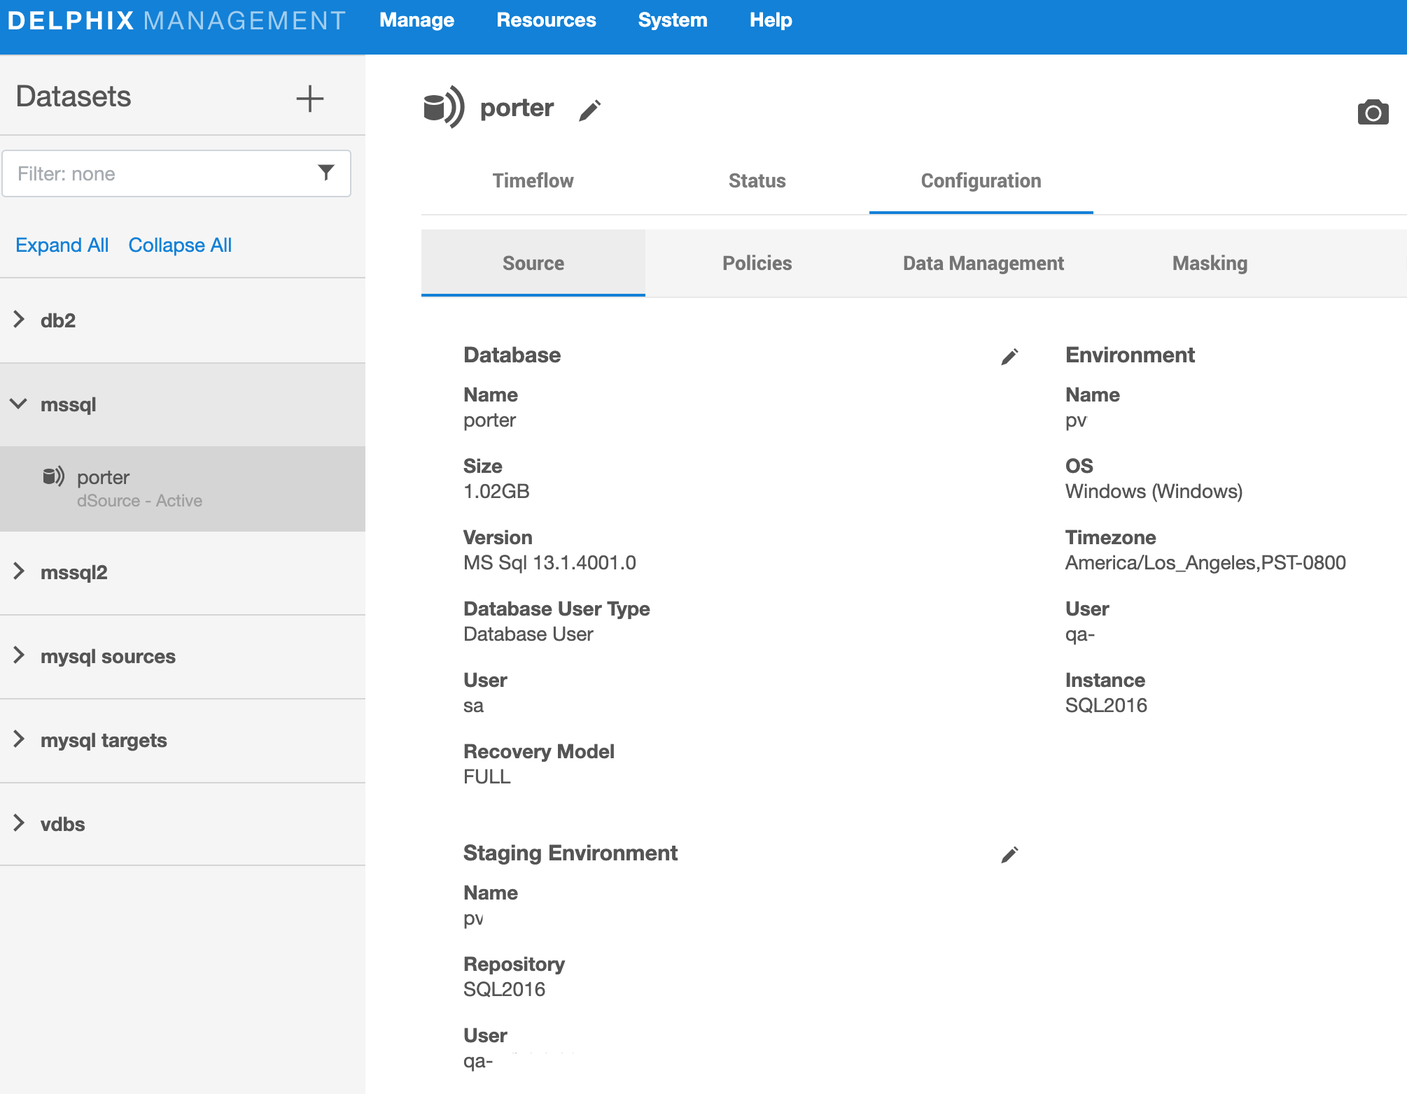Select the Source sub-tab
This screenshot has height=1094, width=1407.
pos(533,263)
